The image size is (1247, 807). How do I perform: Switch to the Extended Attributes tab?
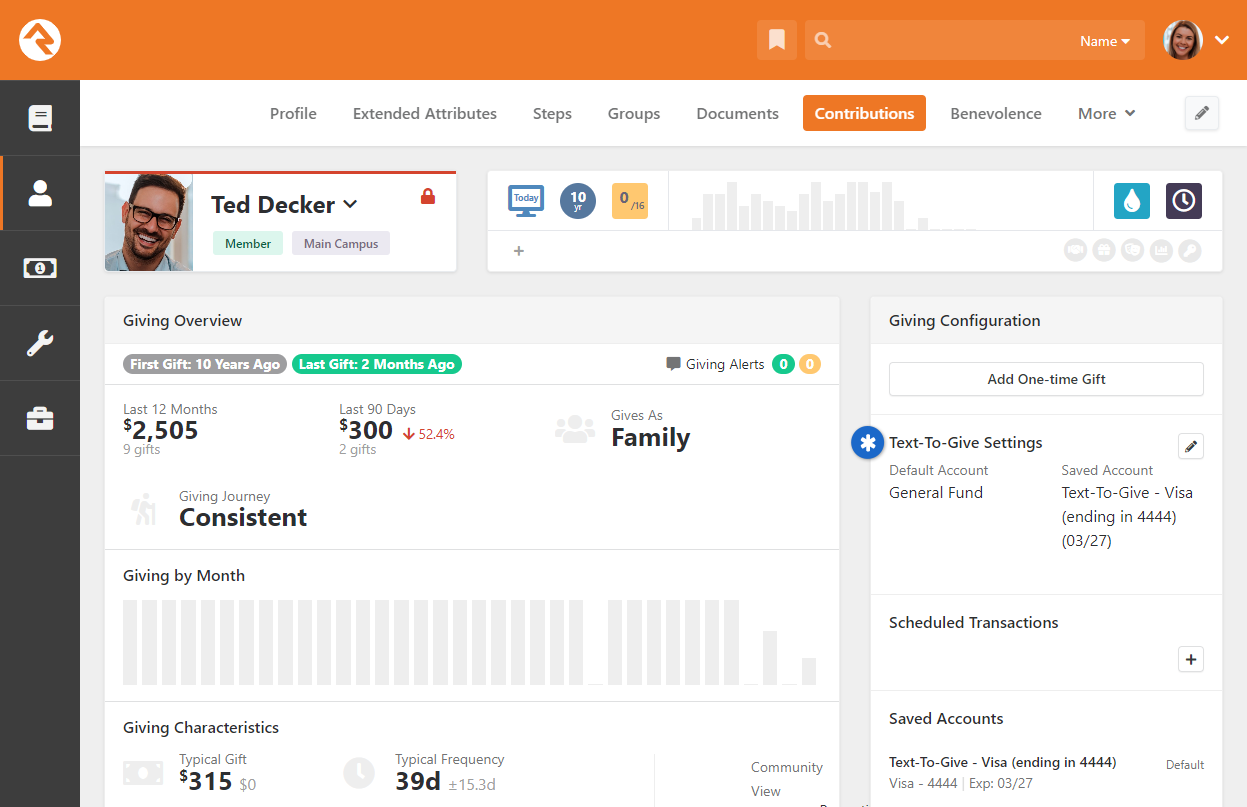pyautogui.click(x=425, y=113)
